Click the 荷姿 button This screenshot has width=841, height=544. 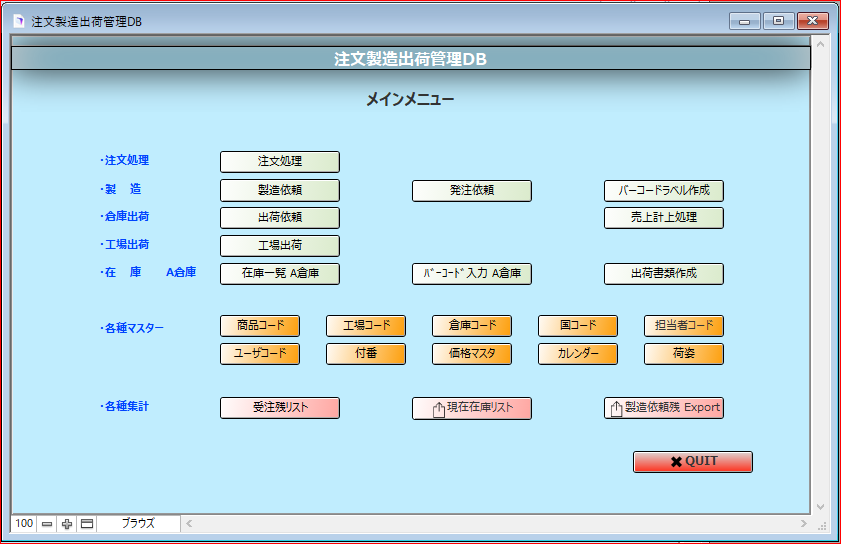click(x=684, y=354)
